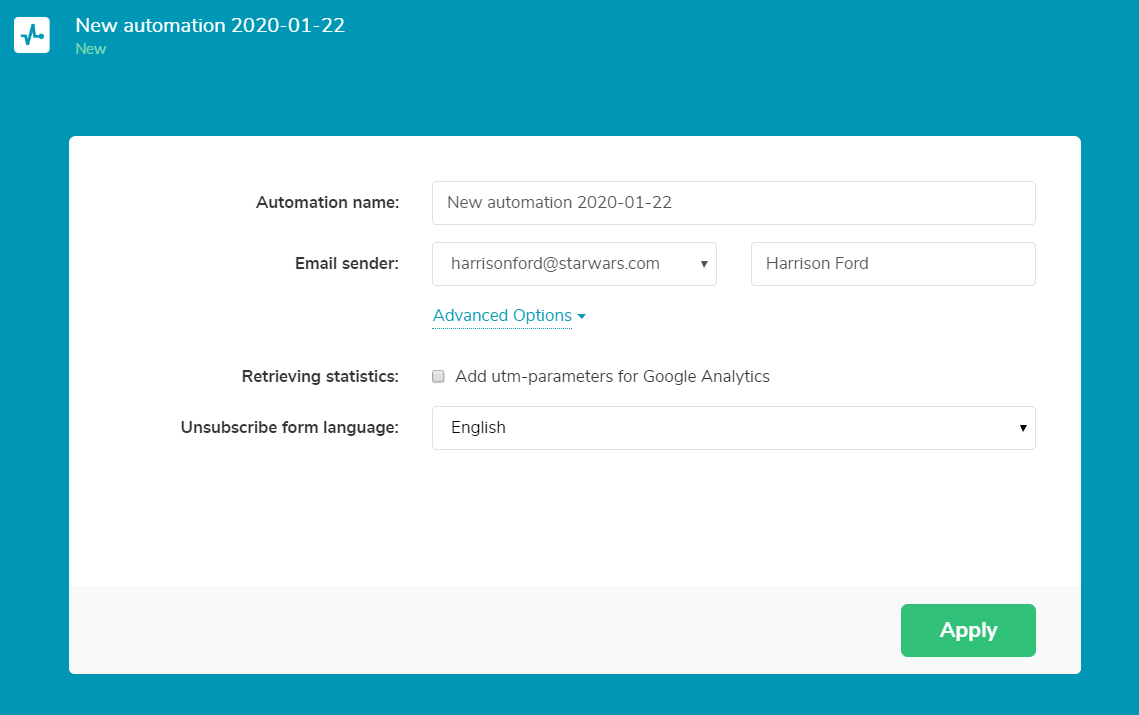1139x715 pixels.
Task: Click the pulse logo icon in header
Action: 32,35
